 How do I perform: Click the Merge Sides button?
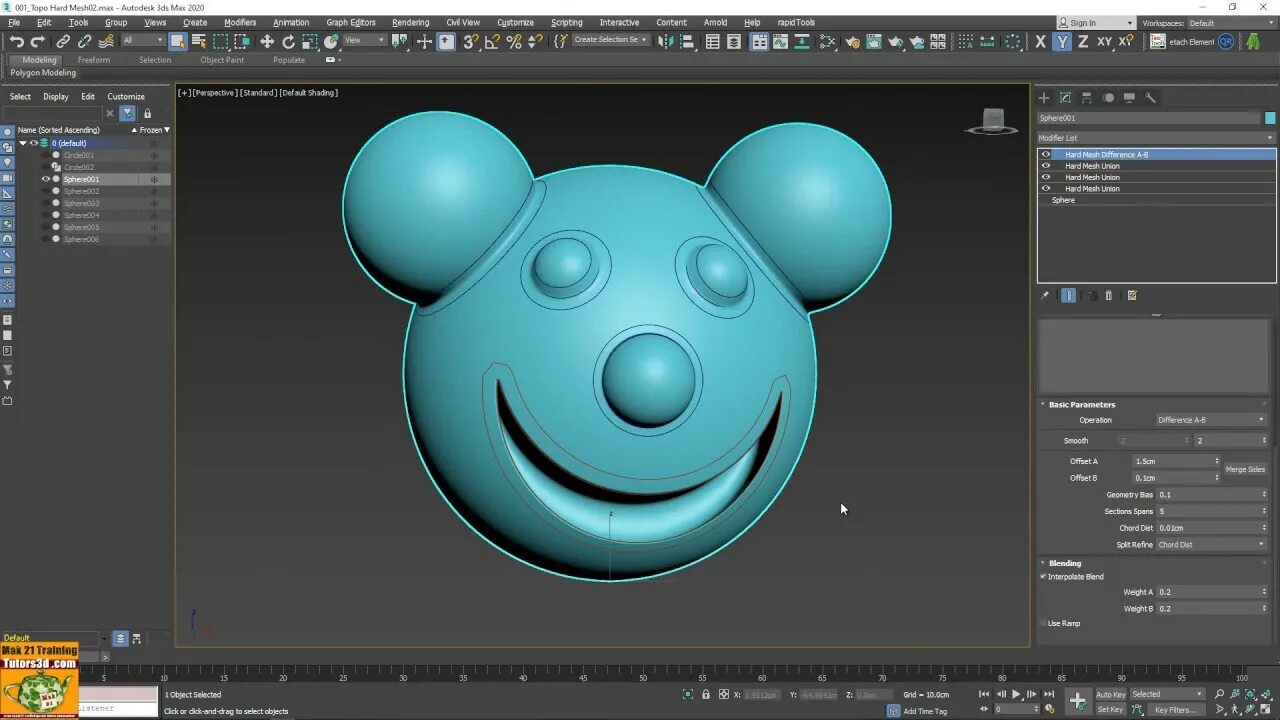pyautogui.click(x=1245, y=470)
